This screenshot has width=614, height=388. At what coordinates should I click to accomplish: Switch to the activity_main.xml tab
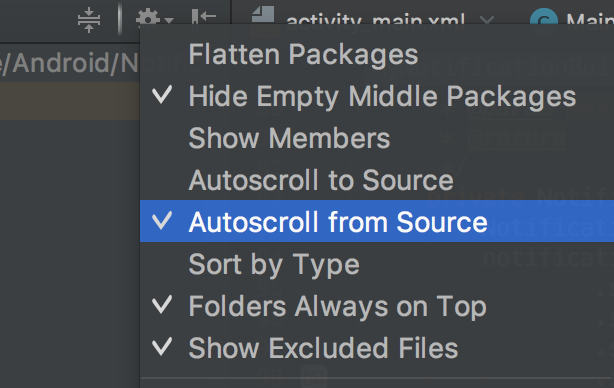[375, 19]
